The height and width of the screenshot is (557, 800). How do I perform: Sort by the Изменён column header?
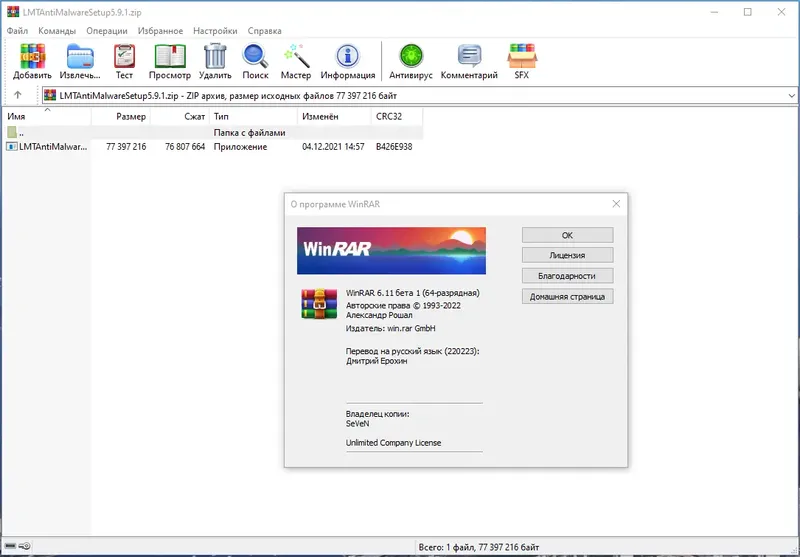pos(334,116)
